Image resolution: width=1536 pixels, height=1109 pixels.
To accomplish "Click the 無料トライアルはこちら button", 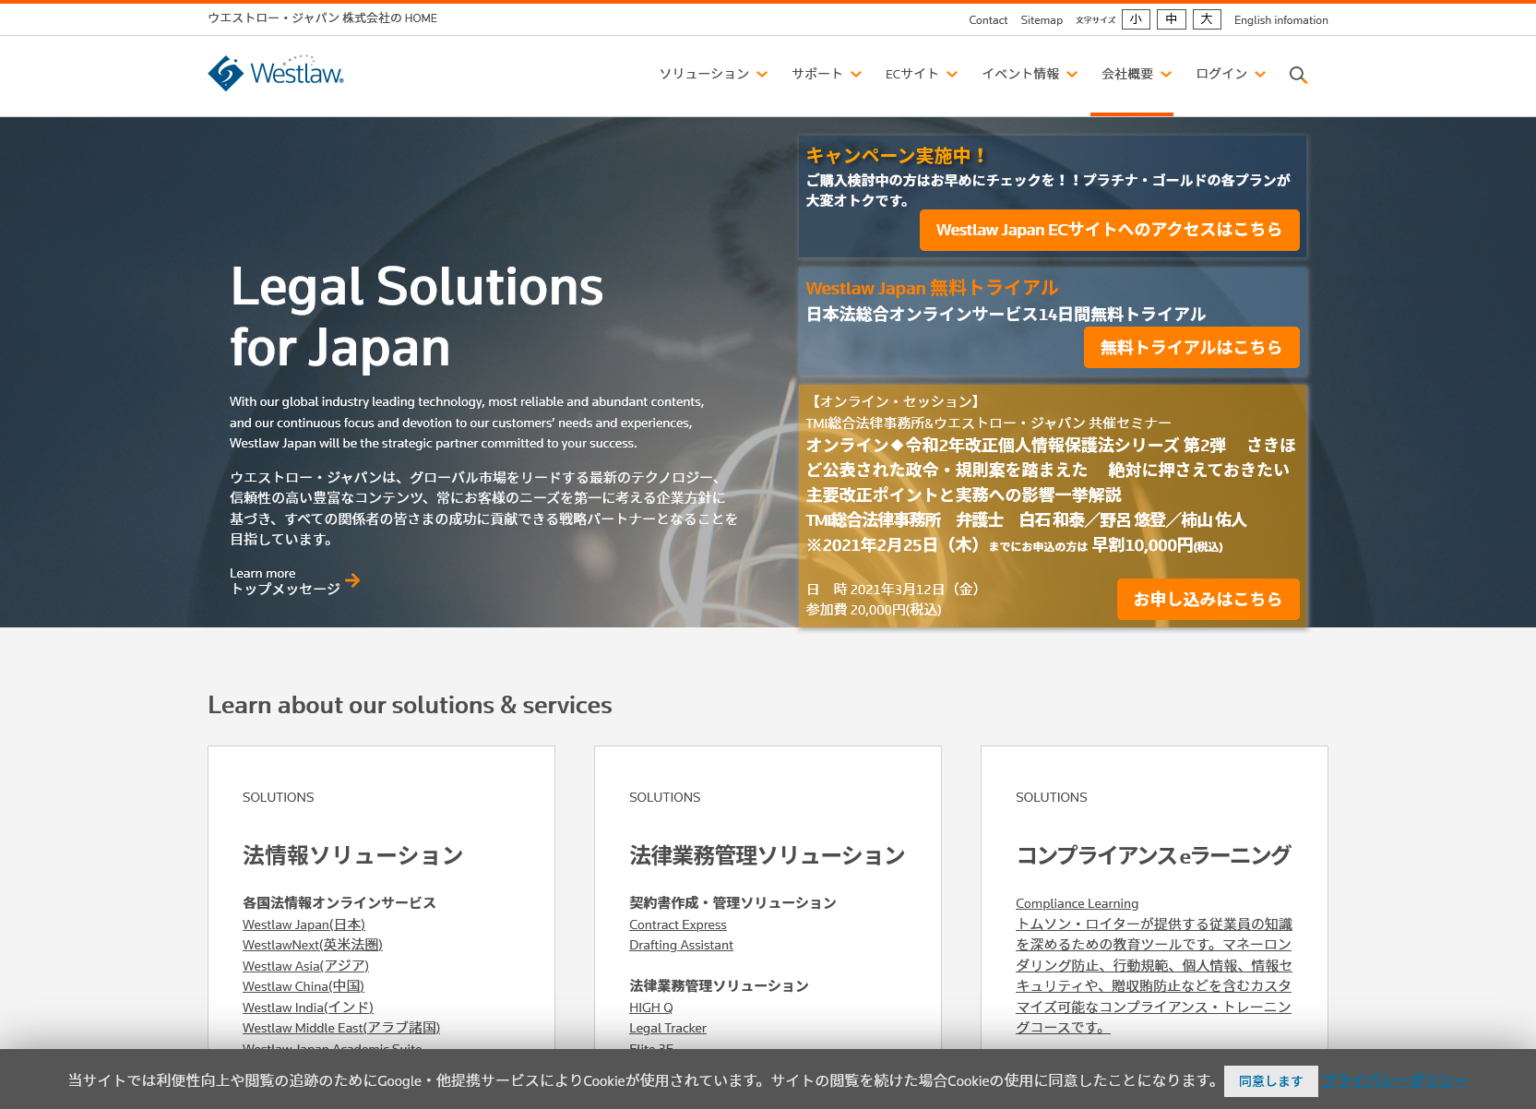I will tap(1191, 347).
